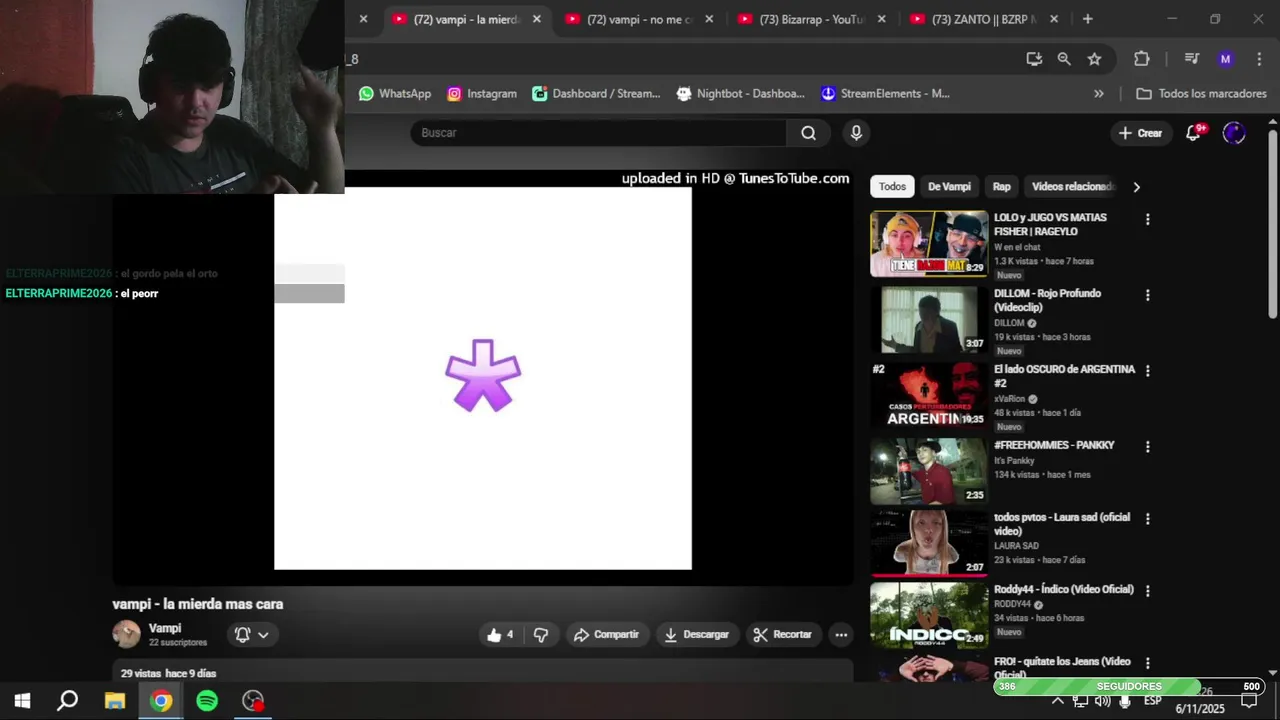Image resolution: width=1280 pixels, height=720 pixels.
Task: Open Windows taskbar search
Action: tap(67, 700)
